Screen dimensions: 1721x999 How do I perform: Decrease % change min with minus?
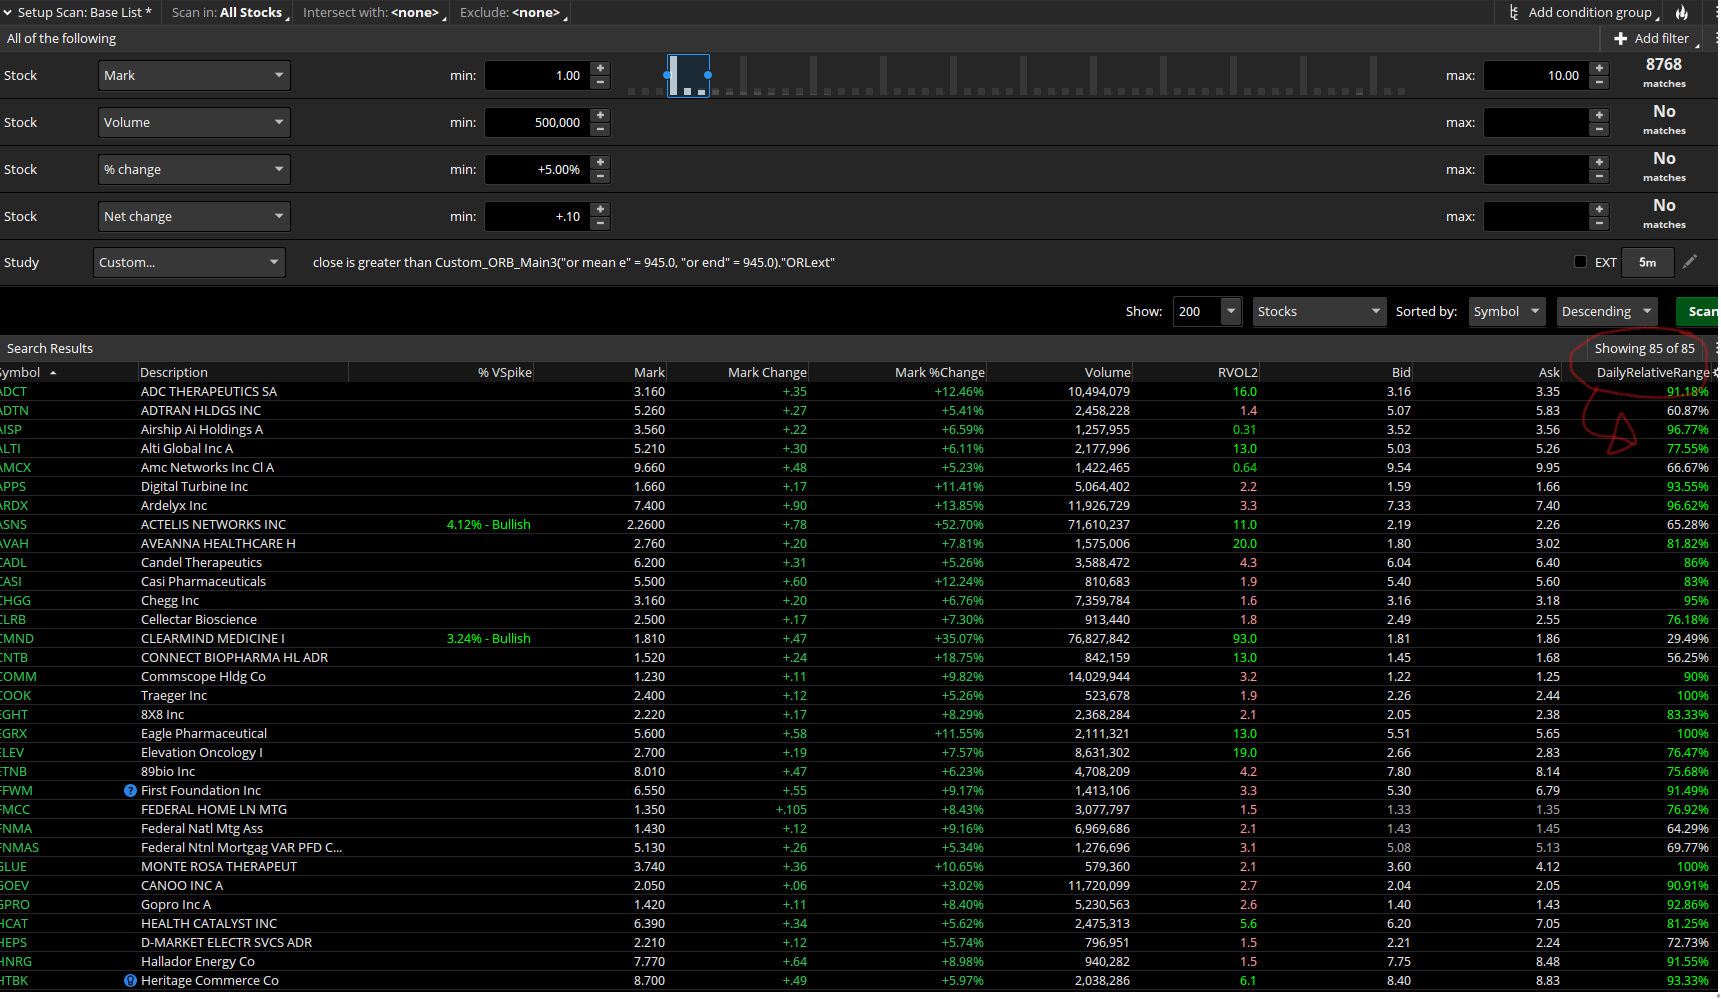click(x=600, y=177)
